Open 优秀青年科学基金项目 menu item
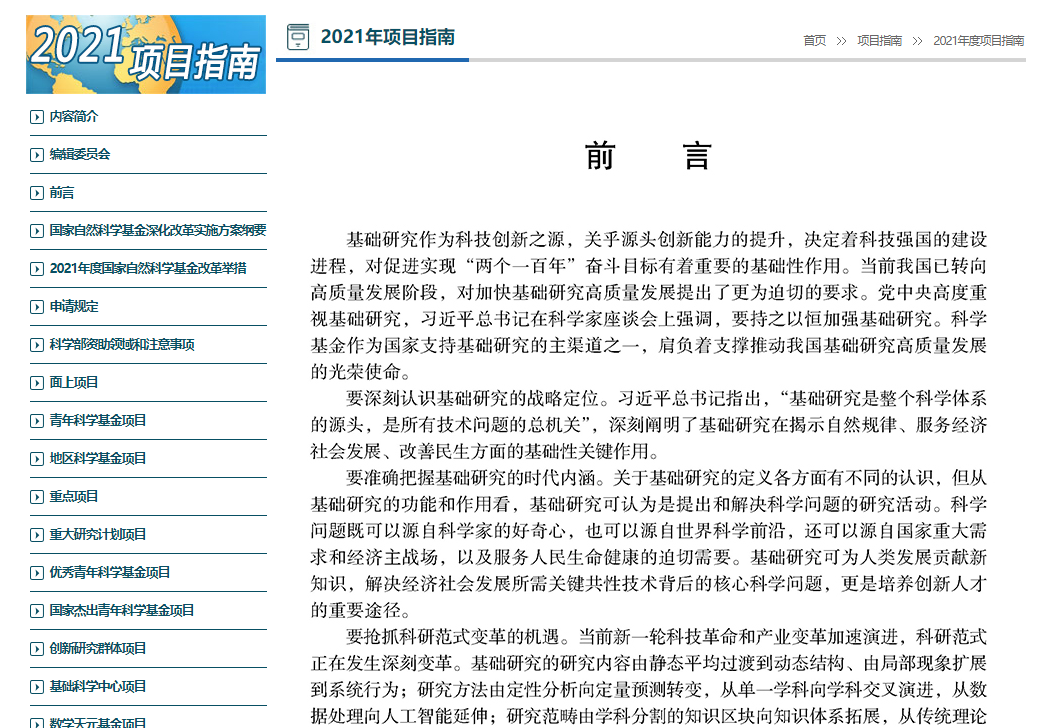This screenshot has height=728, width=1046. 109,573
